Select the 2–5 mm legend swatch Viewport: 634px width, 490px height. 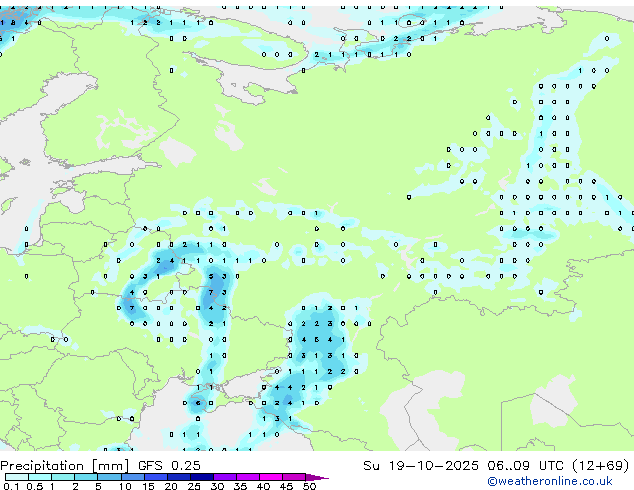pos(86,477)
